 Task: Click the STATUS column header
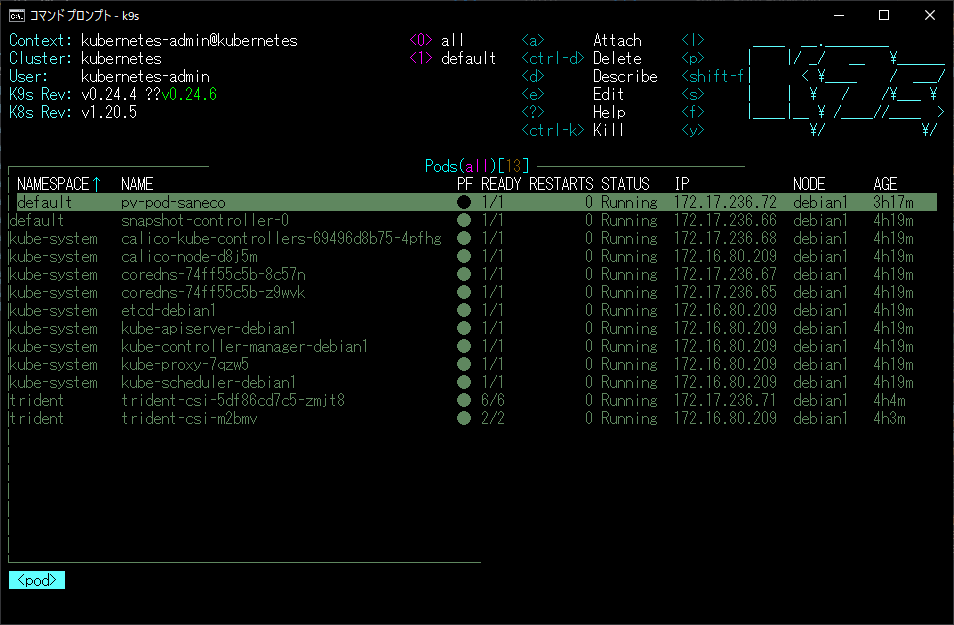625,184
